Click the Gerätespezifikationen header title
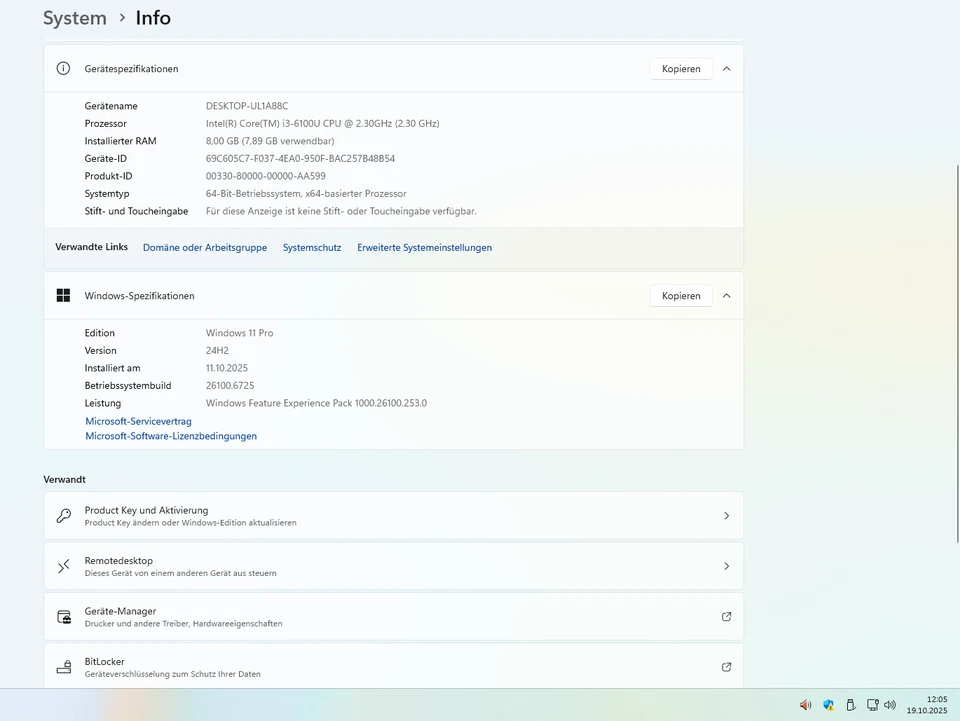Screen dimensions: 960x721 pyautogui.click(x=131, y=69)
